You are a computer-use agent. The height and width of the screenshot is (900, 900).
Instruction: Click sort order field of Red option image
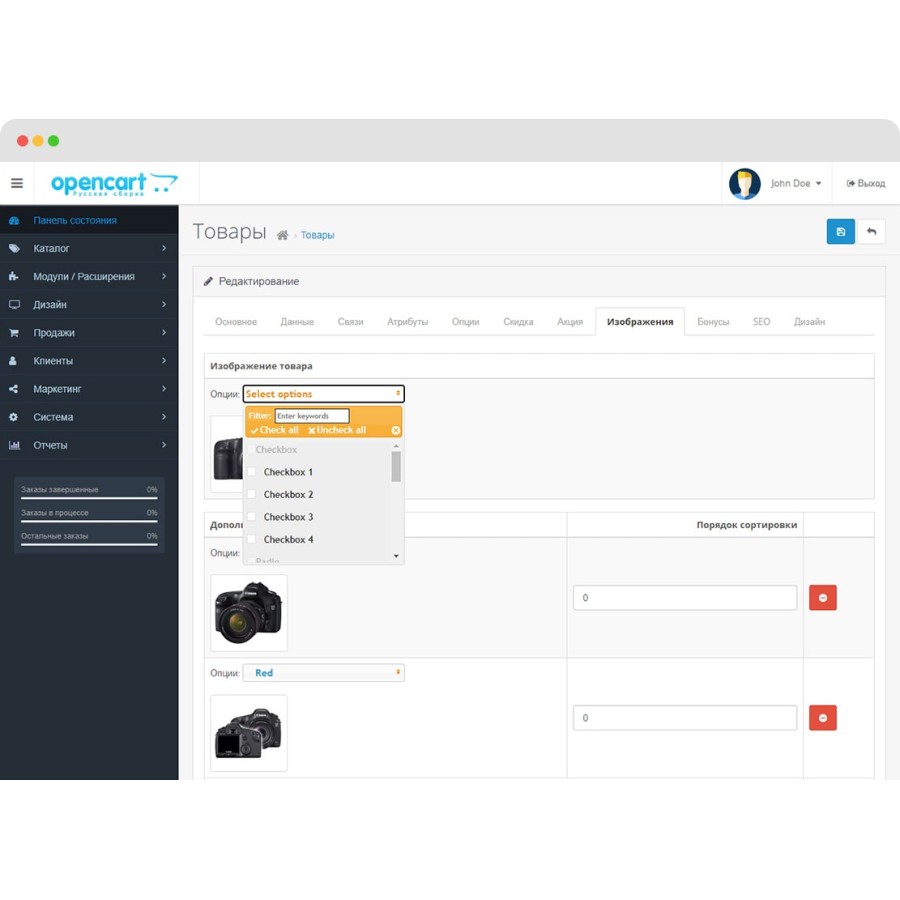pyautogui.click(x=685, y=717)
